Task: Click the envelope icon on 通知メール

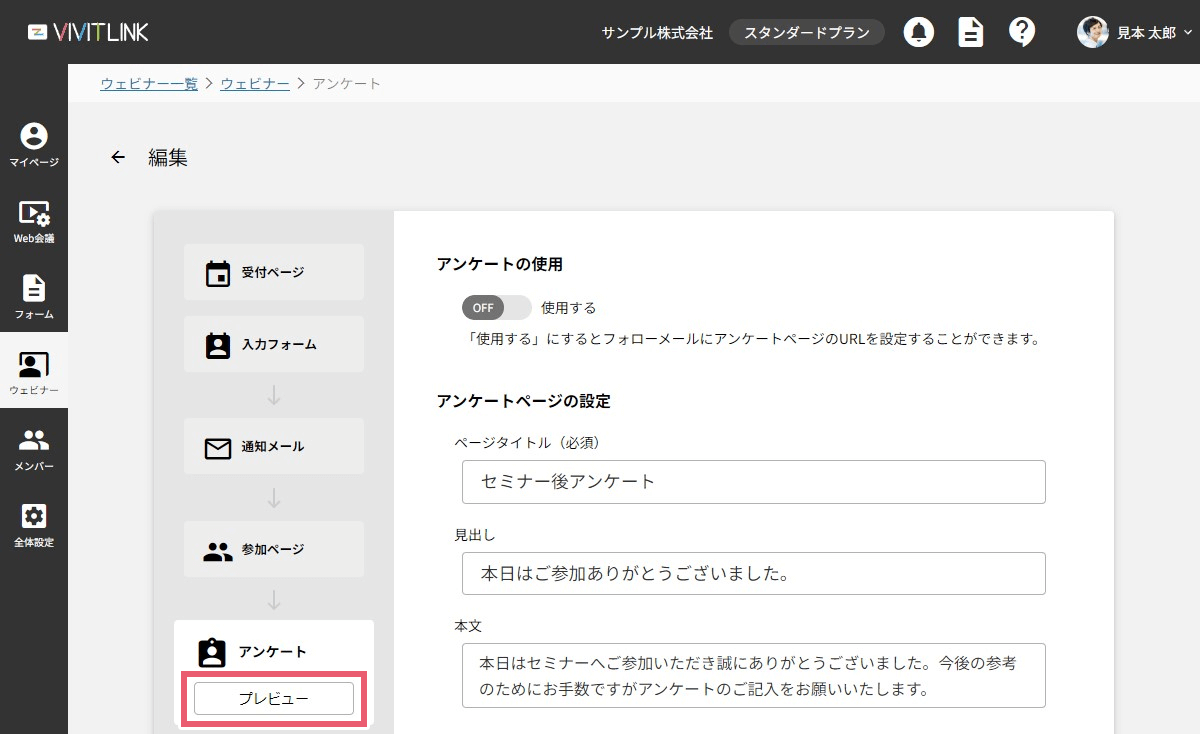Action: [x=218, y=447]
